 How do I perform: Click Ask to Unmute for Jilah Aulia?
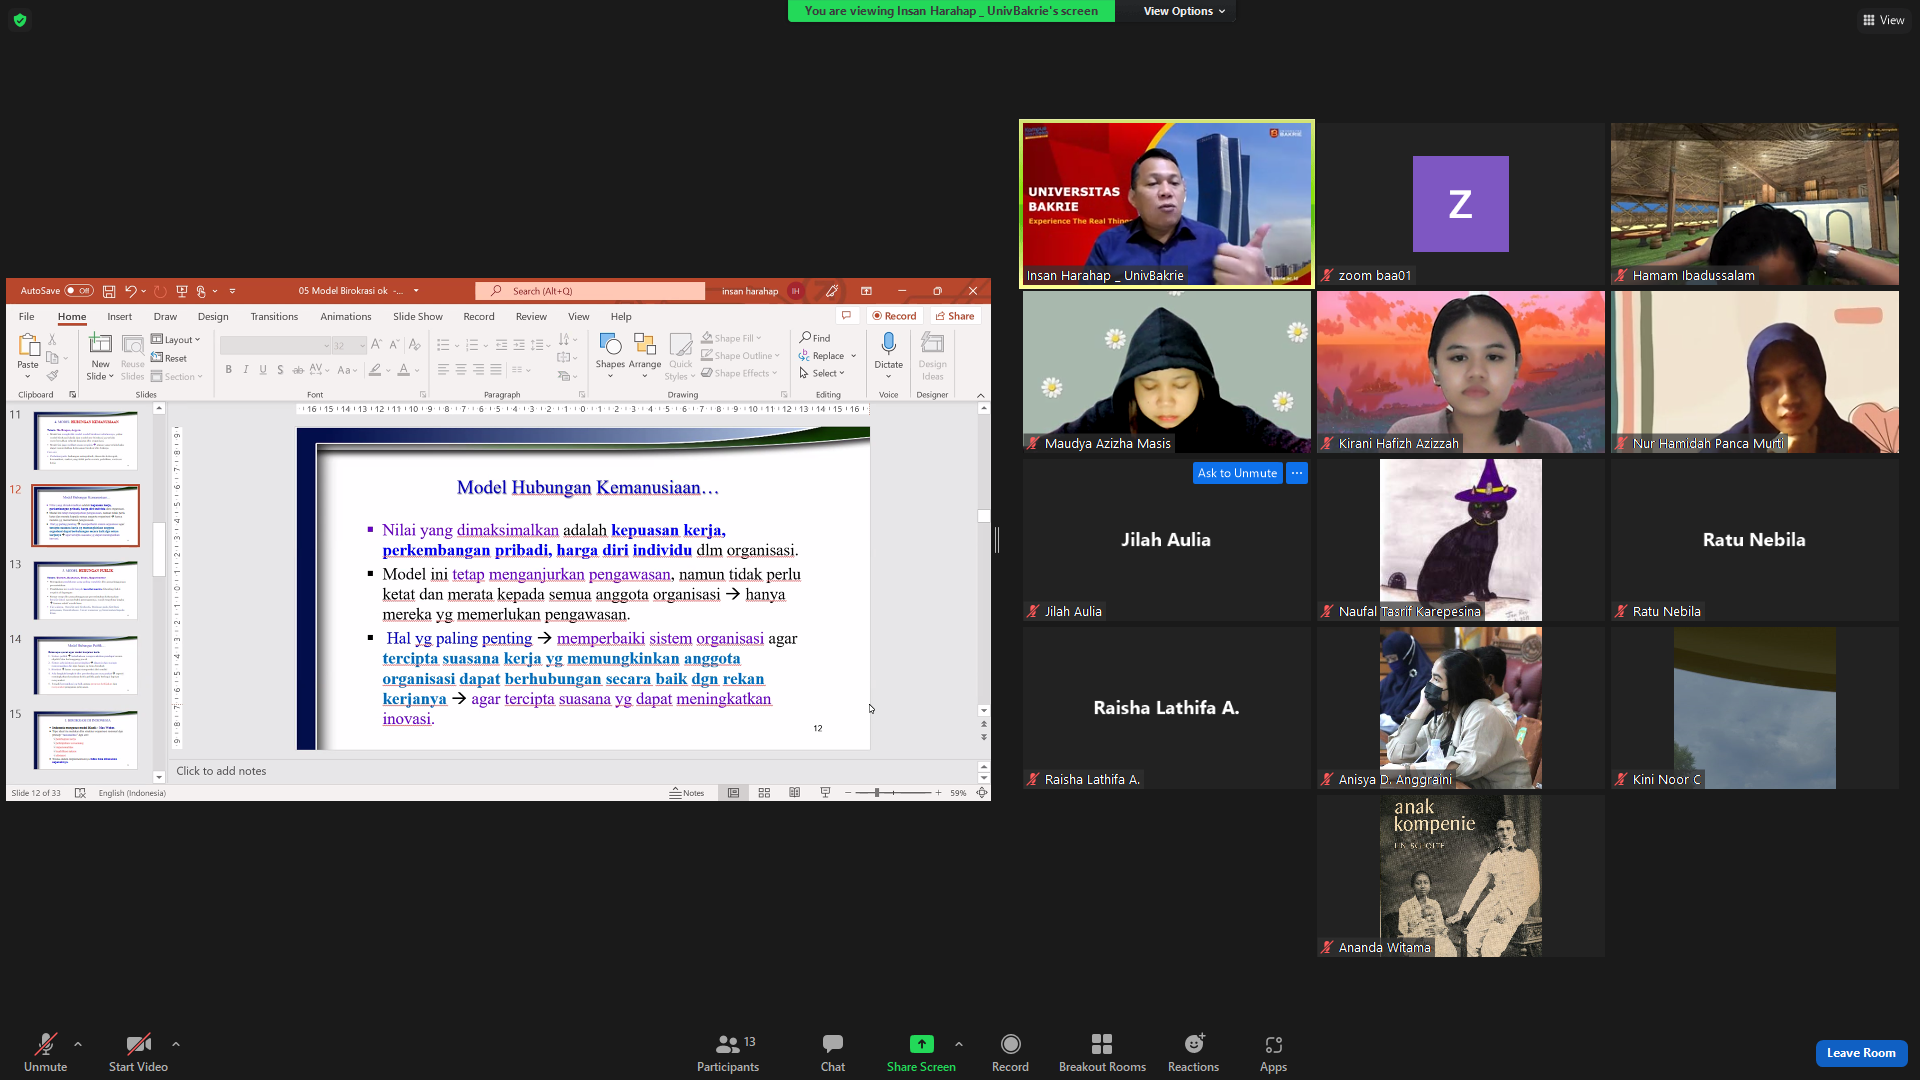click(x=1237, y=473)
